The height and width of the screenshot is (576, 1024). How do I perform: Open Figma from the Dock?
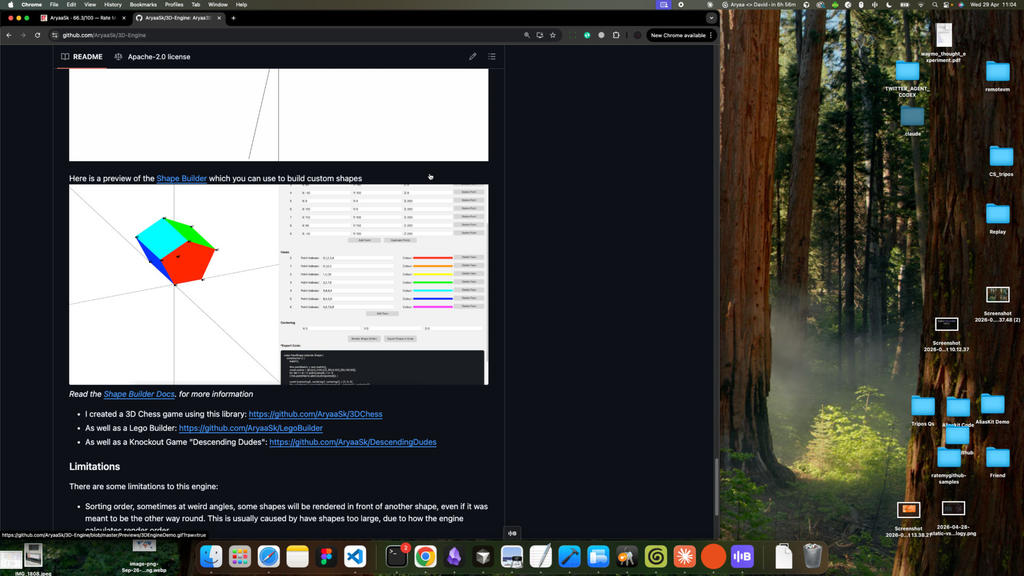(x=326, y=556)
